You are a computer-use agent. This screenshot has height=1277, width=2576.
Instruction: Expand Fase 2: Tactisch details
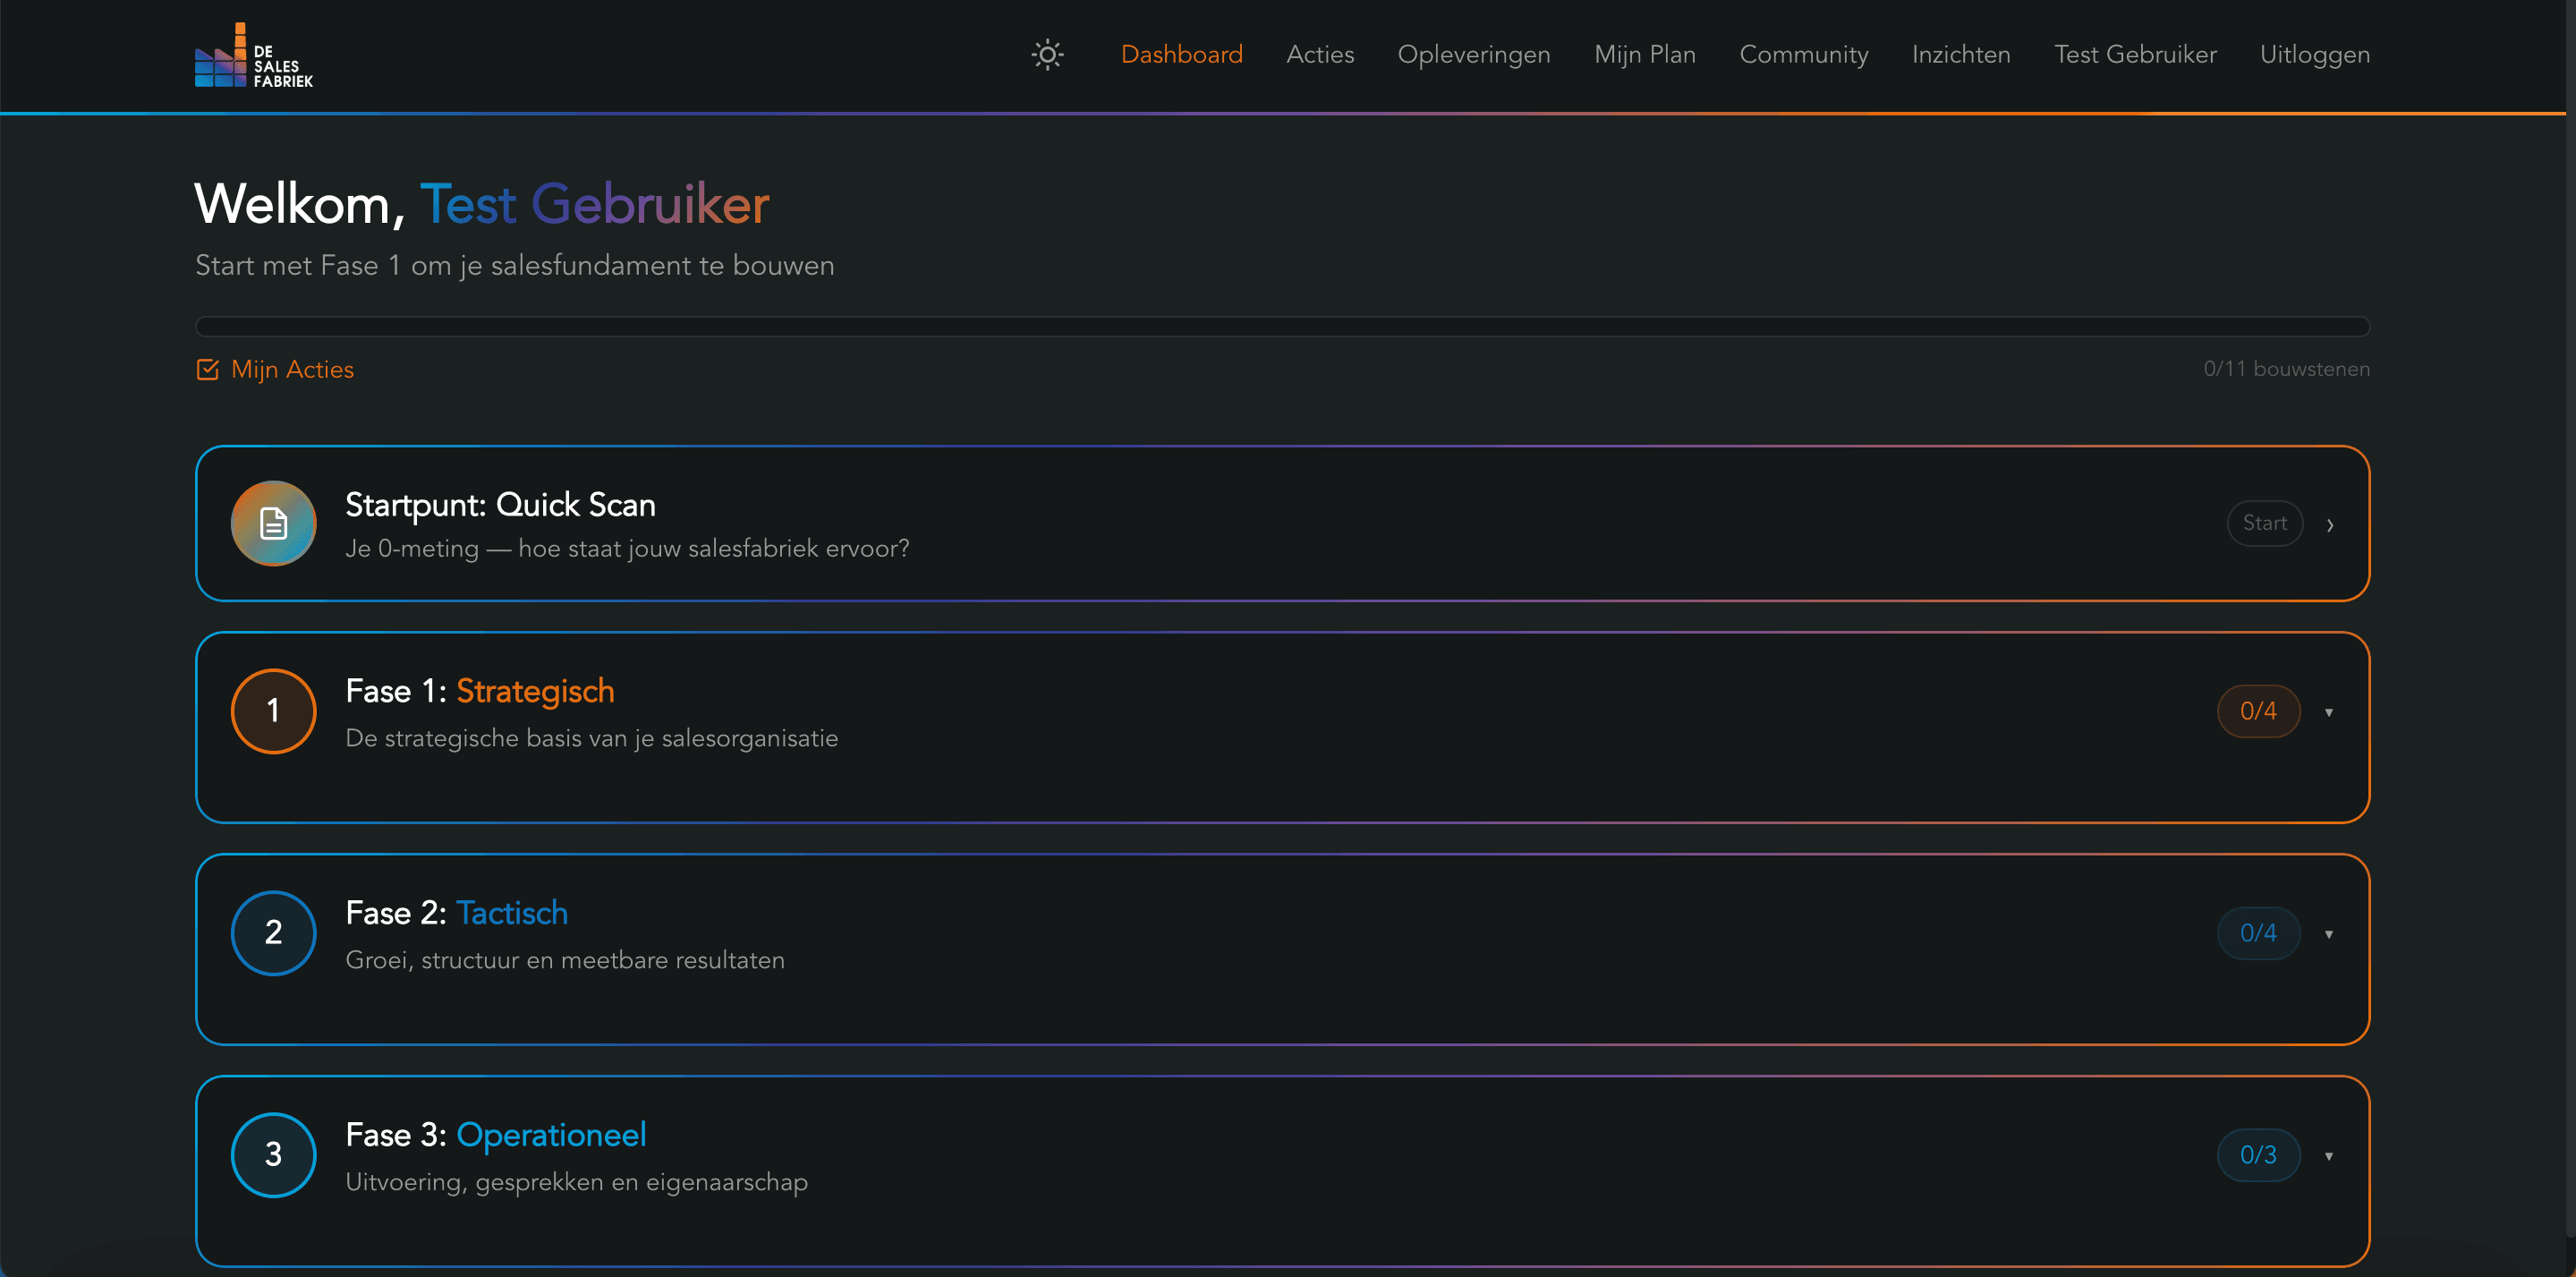click(2331, 933)
